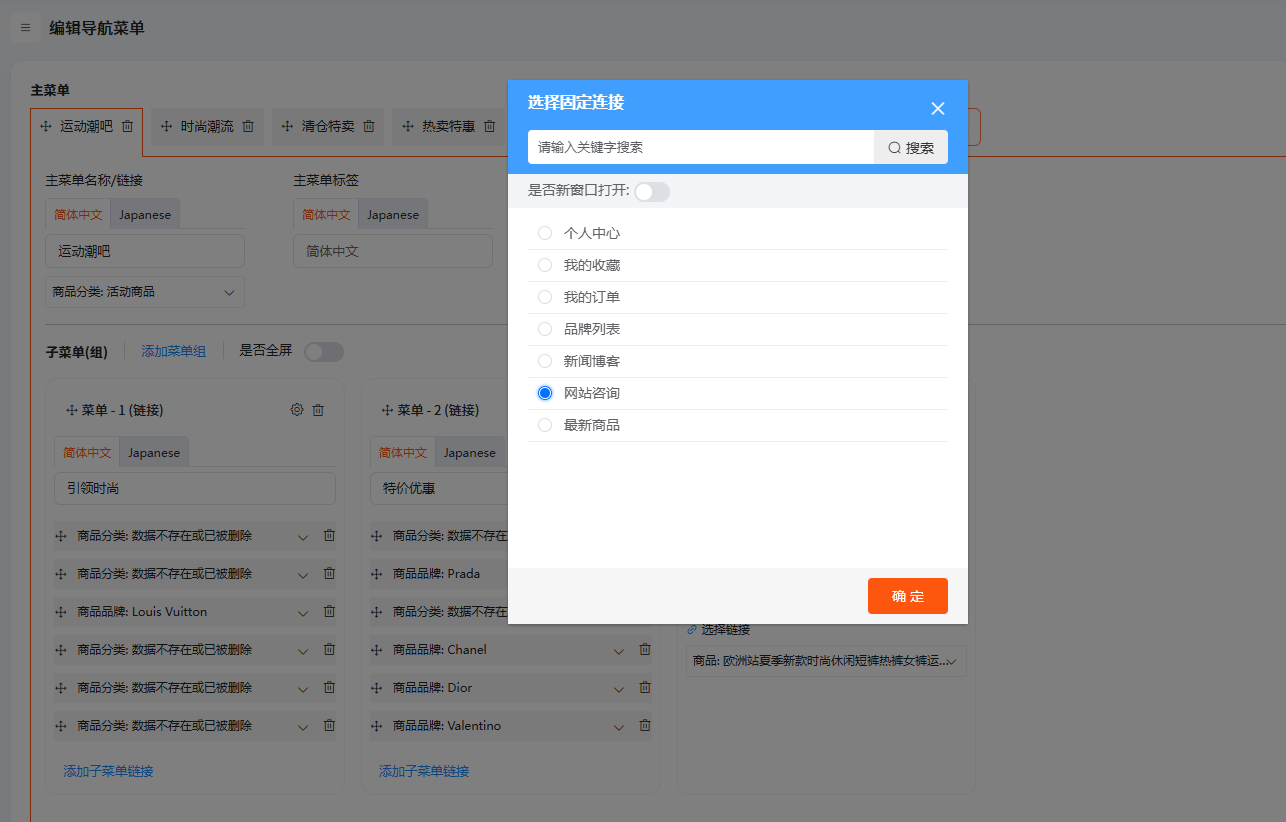Click the 引领时尚 input field

(x=195, y=489)
